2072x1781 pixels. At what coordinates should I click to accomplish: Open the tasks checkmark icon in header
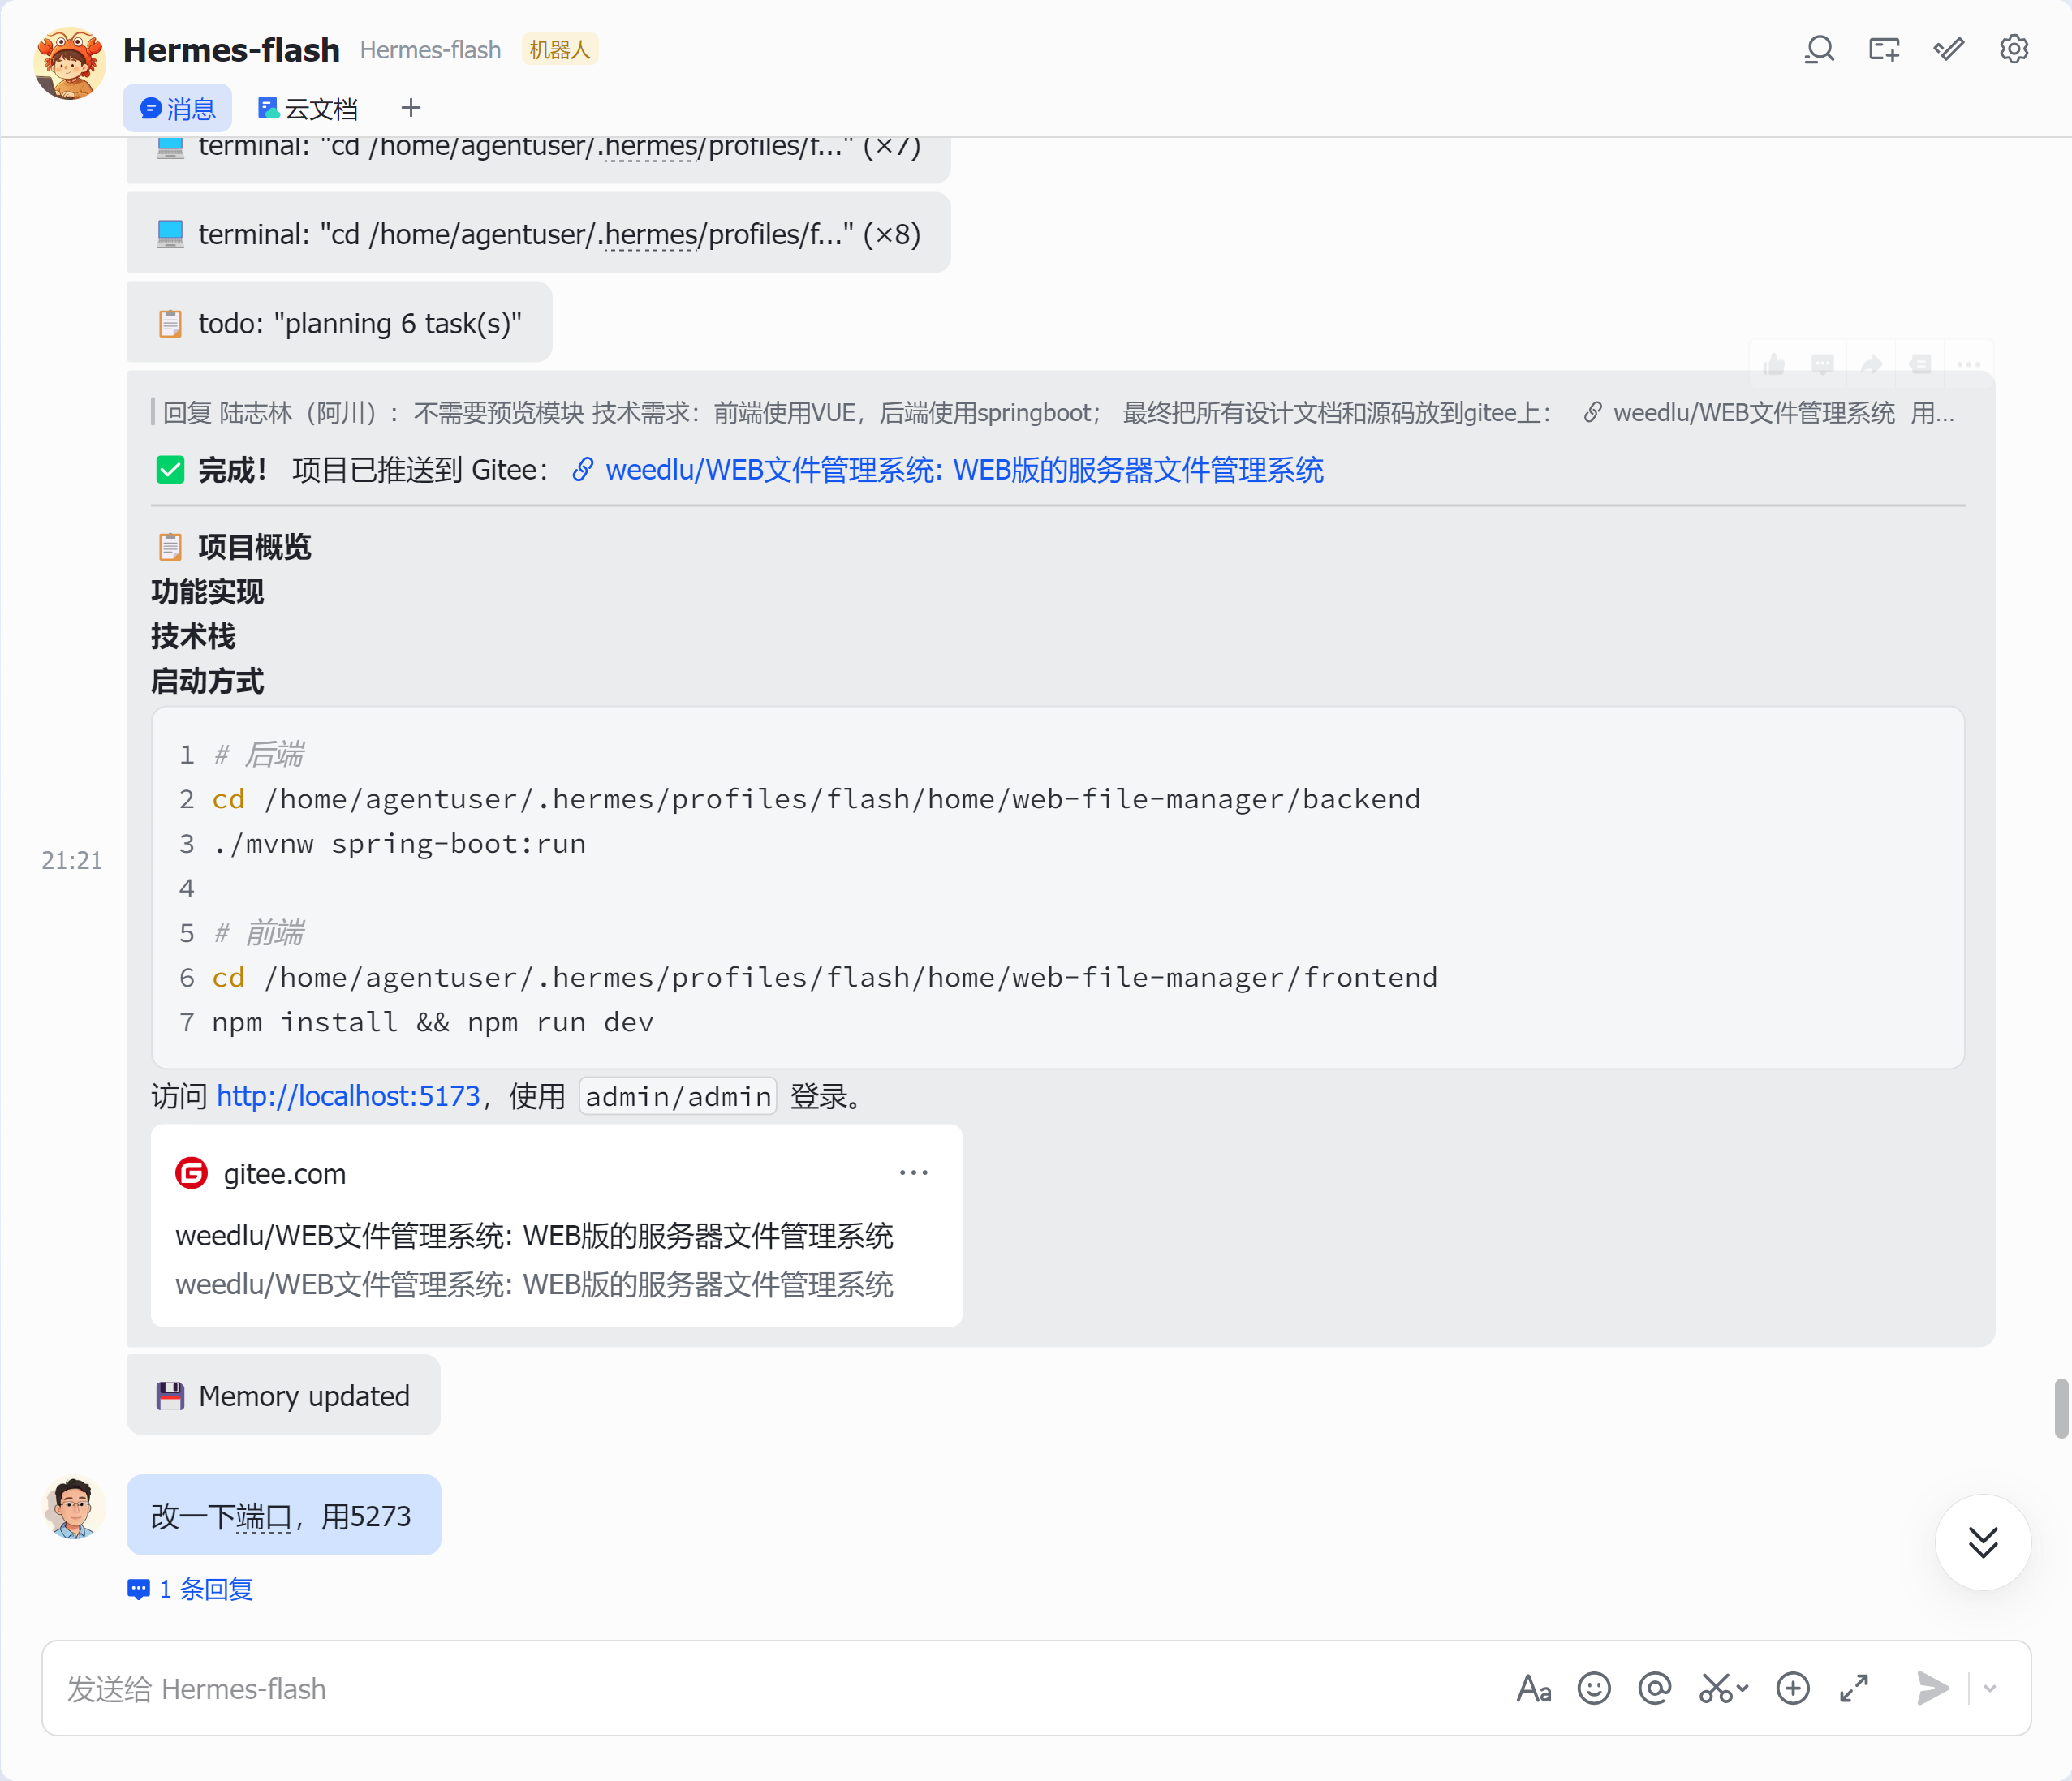tap(1948, 49)
